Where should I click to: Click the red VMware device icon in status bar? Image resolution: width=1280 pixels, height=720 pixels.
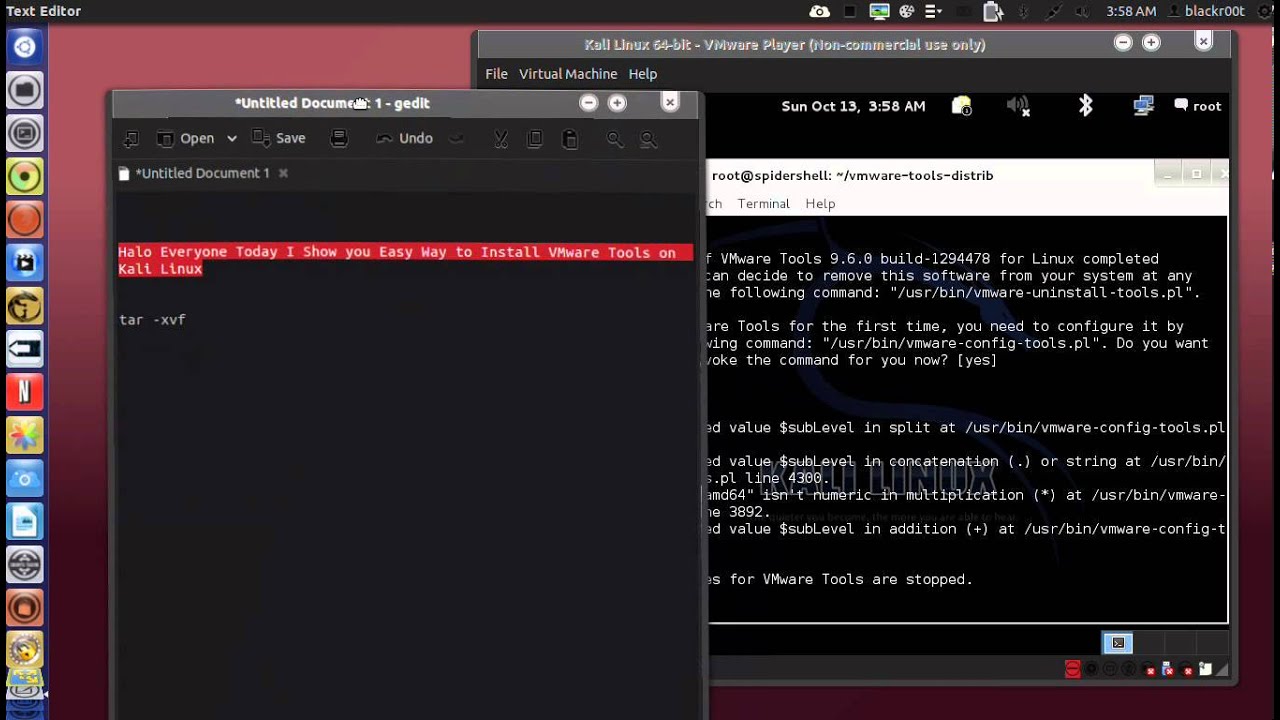pos(1072,669)
